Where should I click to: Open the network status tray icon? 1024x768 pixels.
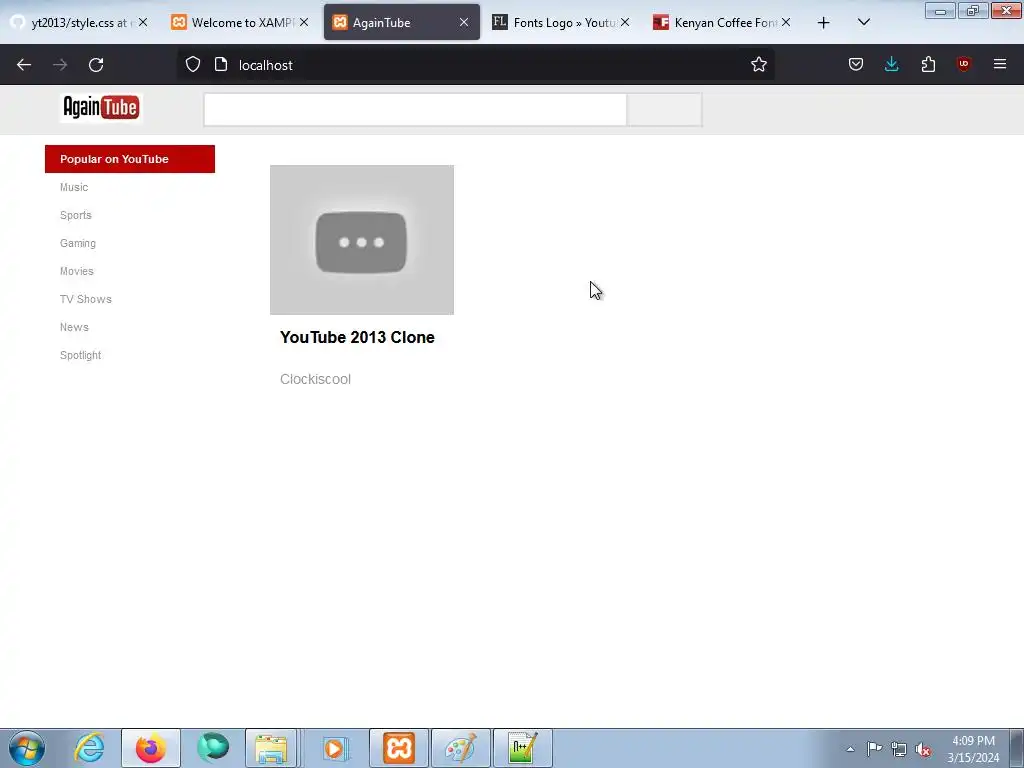click(x=899, y=750)
